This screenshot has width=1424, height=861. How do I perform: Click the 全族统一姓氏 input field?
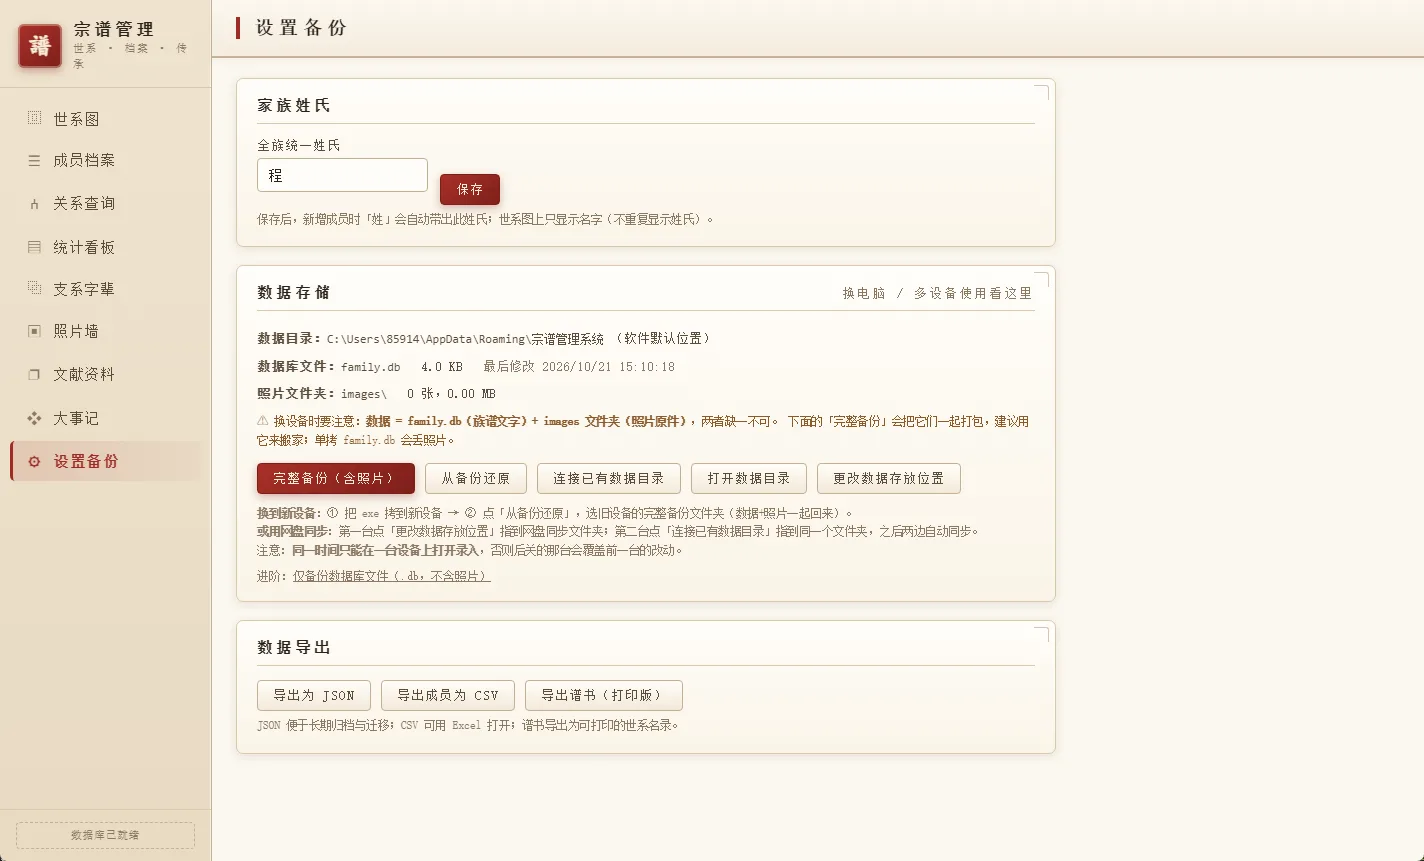coord(342,175)
